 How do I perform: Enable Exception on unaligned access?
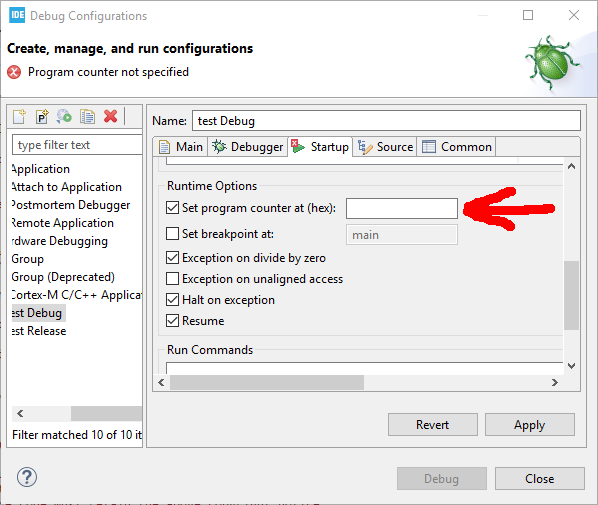(x=172, y=279)
